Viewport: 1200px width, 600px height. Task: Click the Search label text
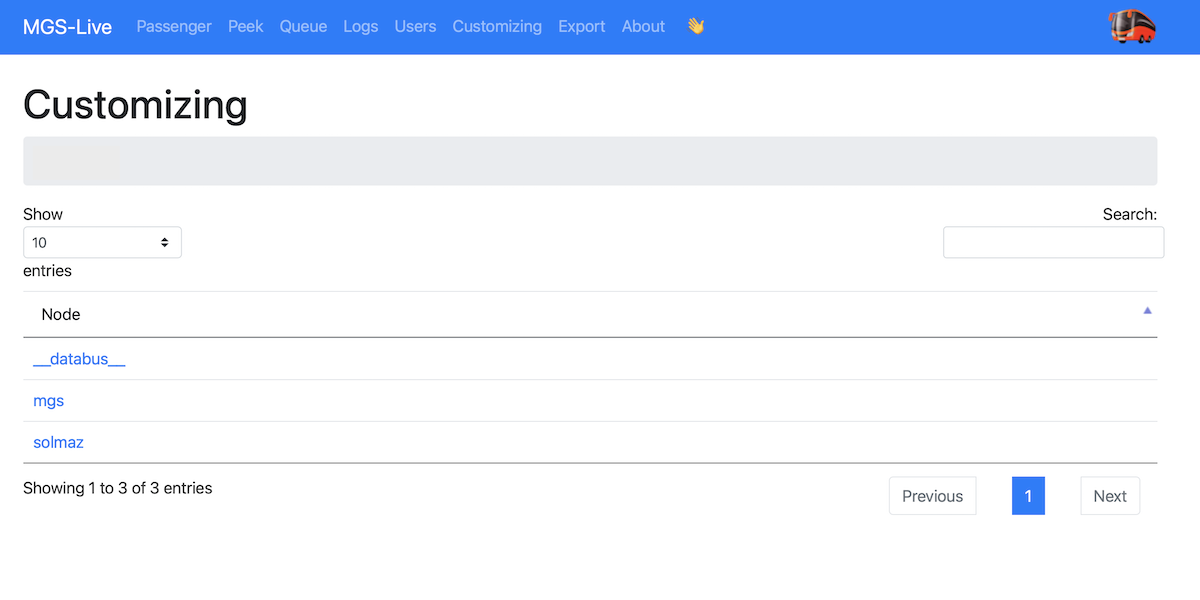click(1130, 214)
